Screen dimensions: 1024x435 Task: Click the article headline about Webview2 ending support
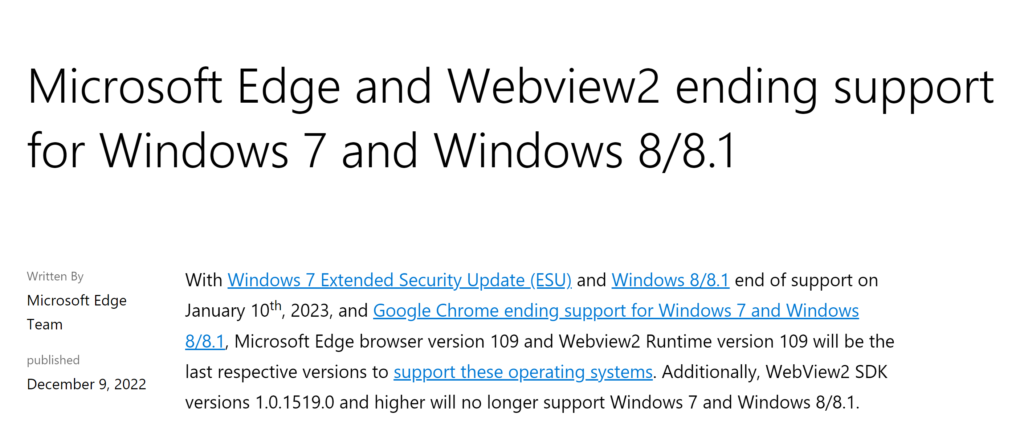510,119
